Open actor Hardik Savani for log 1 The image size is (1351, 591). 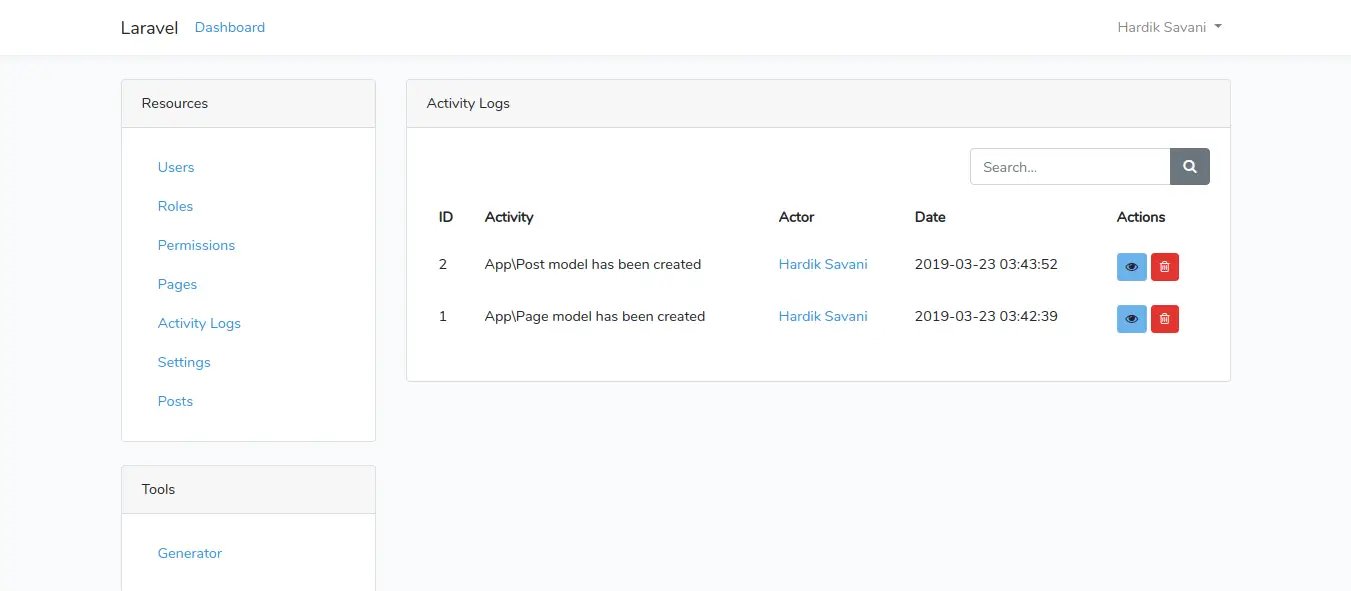pyautogui.click(x=823, y=316)
